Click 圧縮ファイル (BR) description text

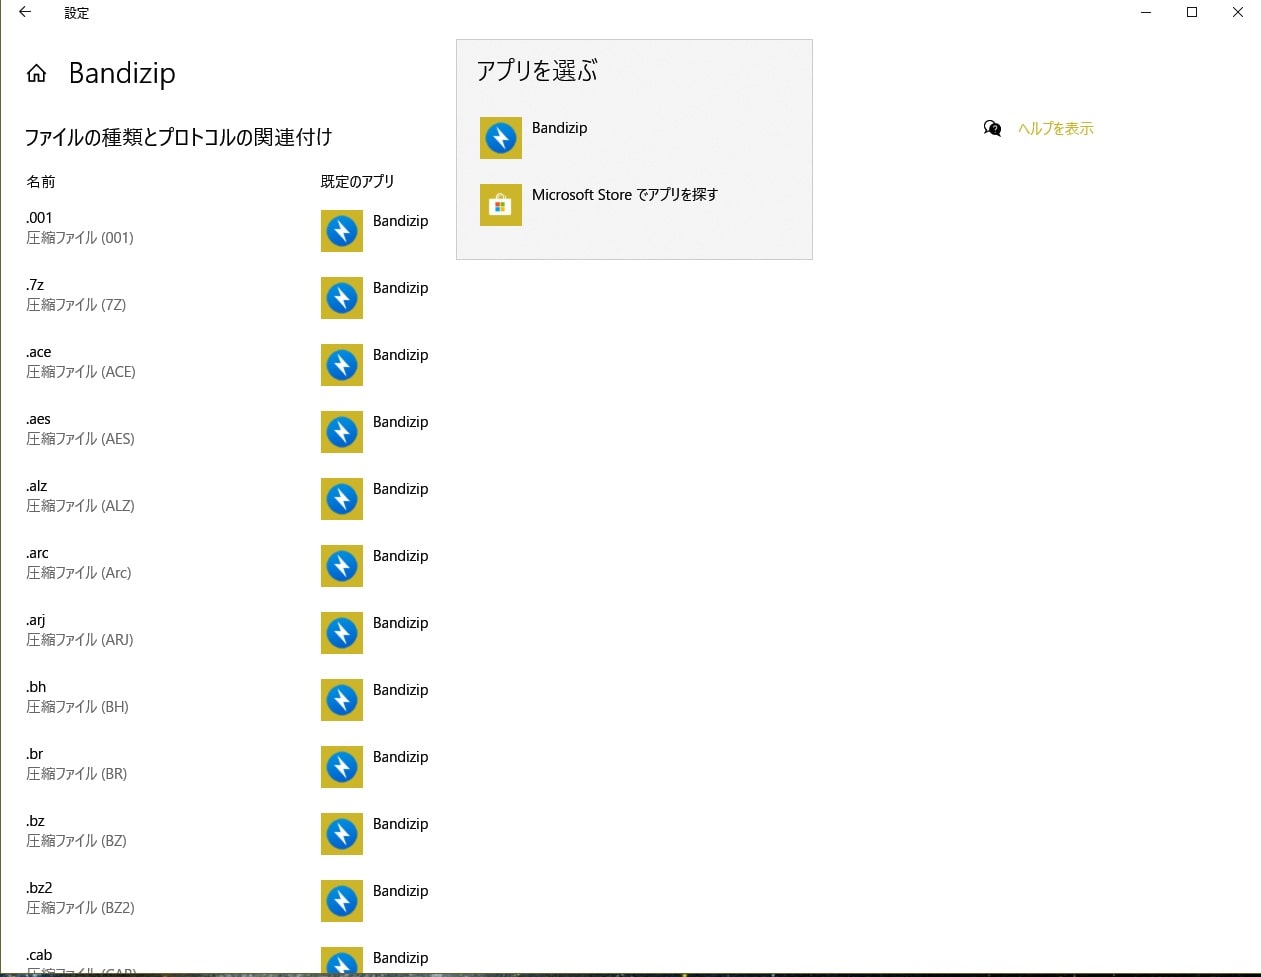[x=77, y=774]
